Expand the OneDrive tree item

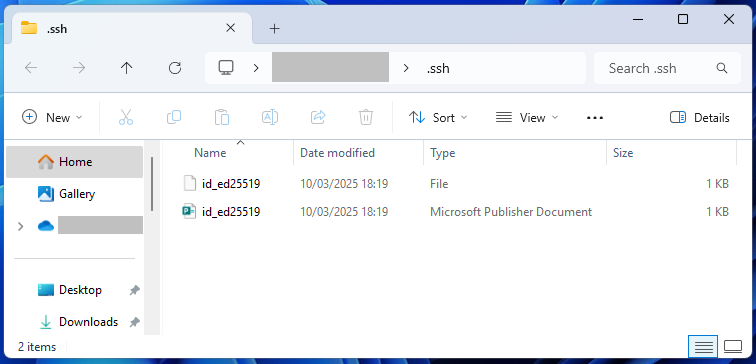(20, 226)
